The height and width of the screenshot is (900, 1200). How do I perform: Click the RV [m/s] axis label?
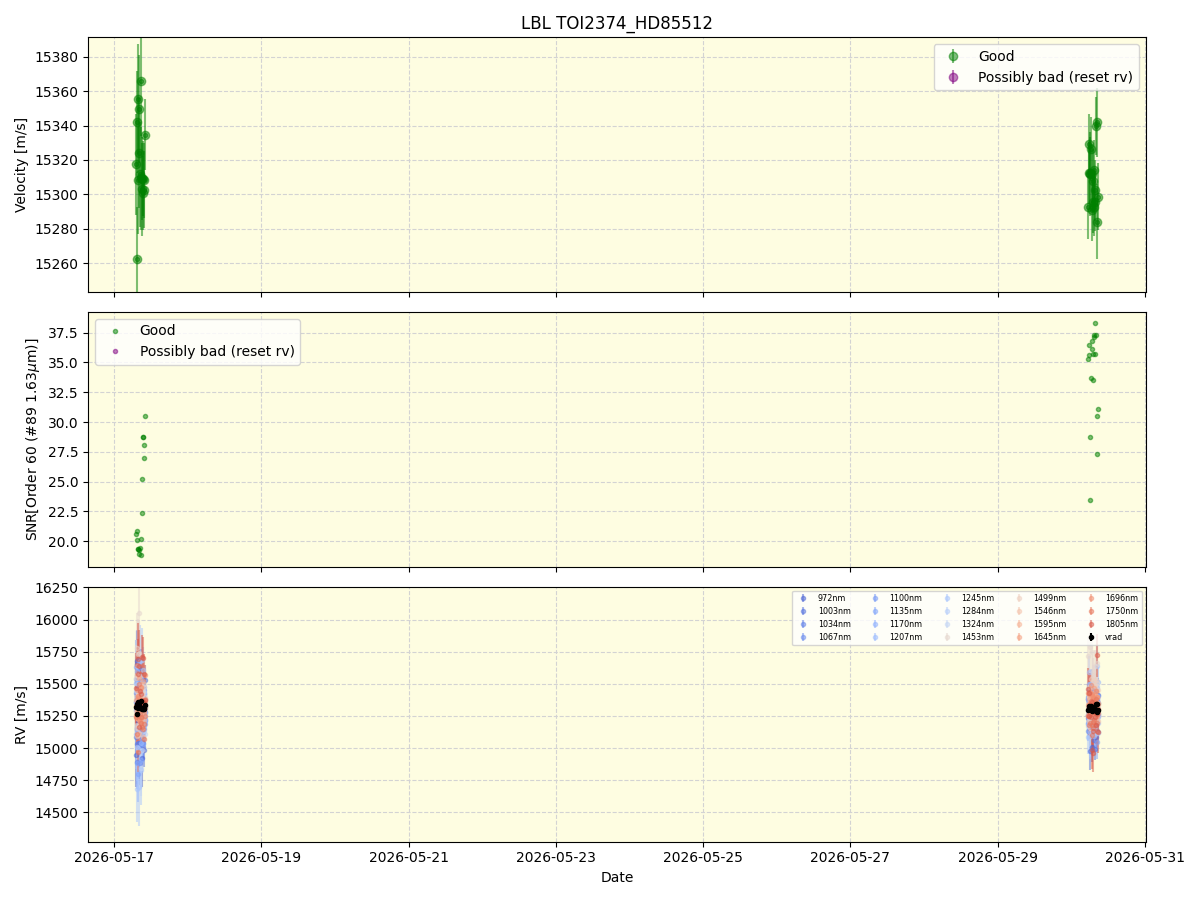click(21, 715)
